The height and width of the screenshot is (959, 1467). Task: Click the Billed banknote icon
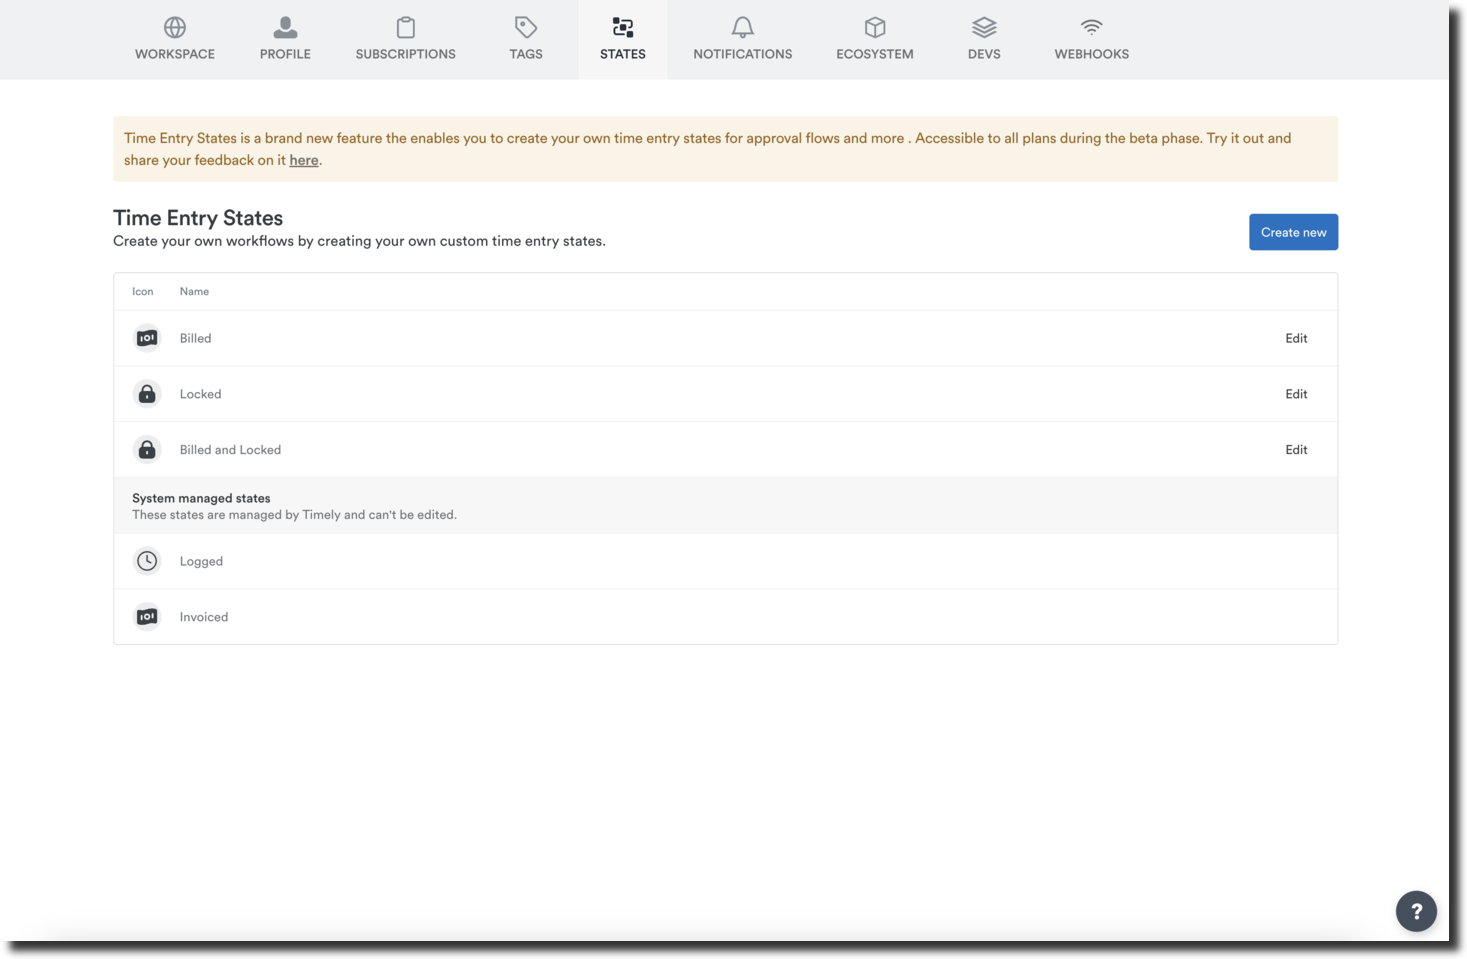pos(146,338)
